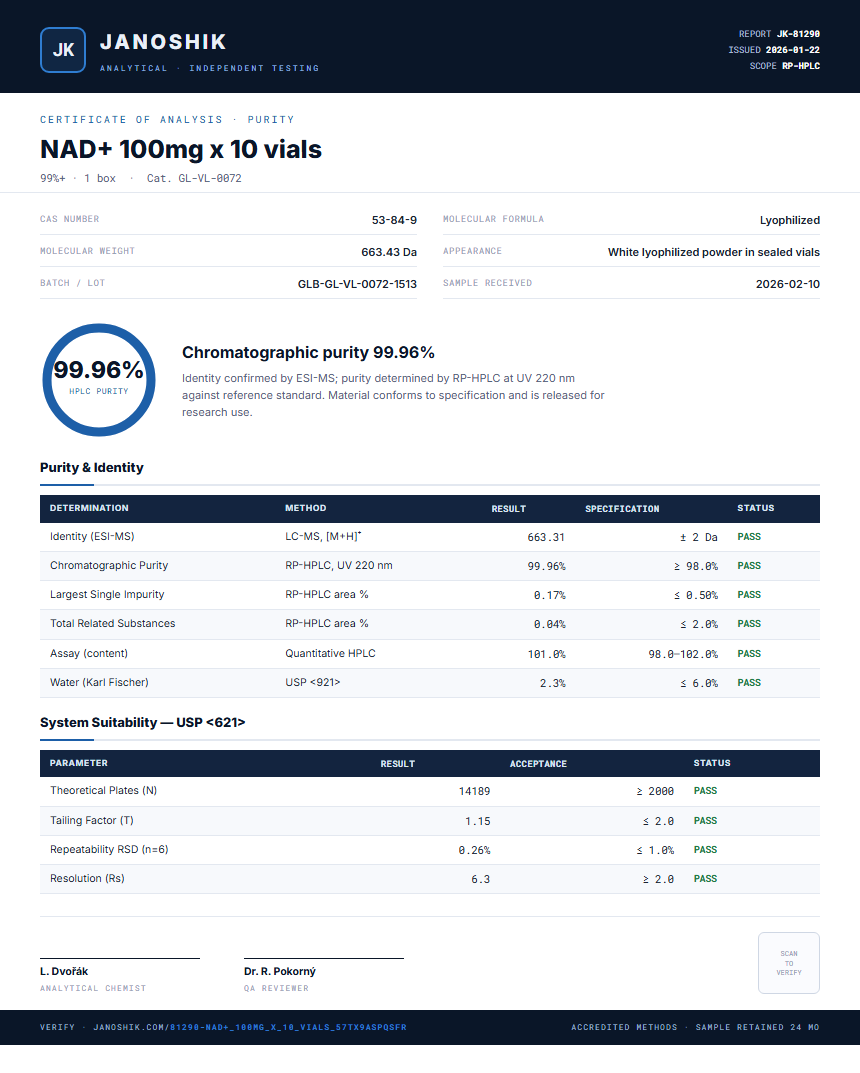
Task: Click the SPECIFICATION column header
Action: tap(622, 508)
